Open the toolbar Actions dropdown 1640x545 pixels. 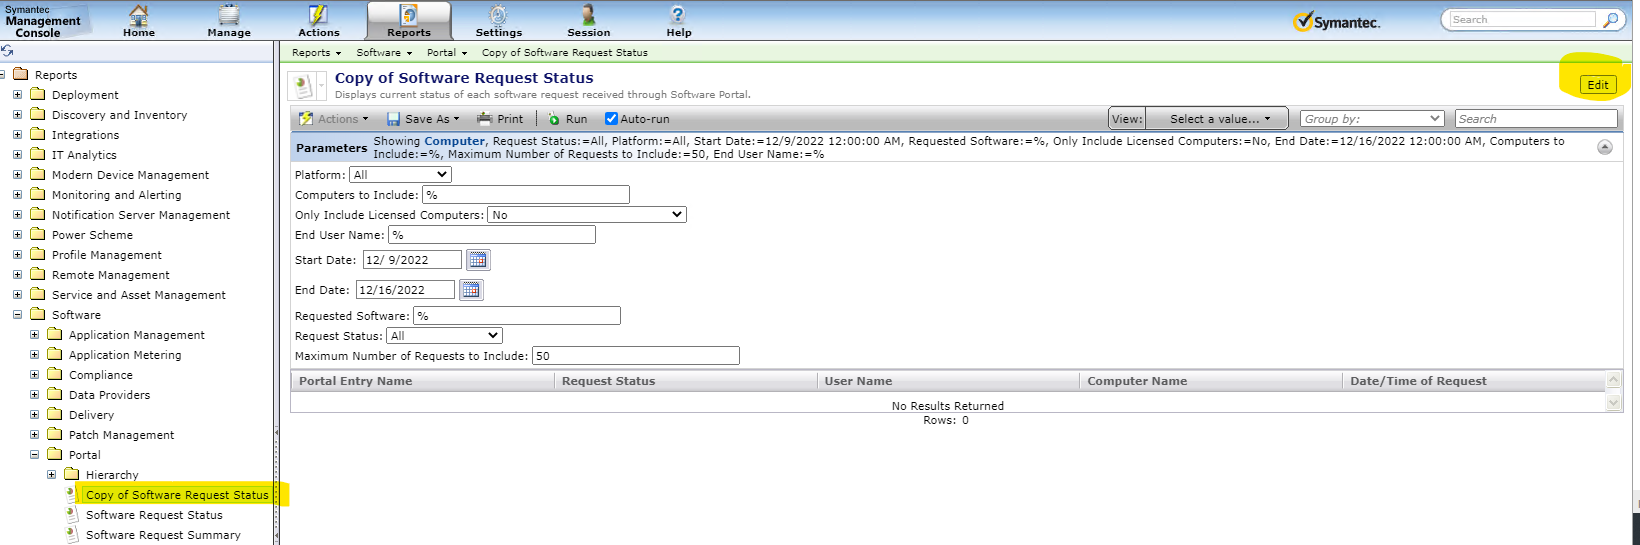[334, 119]
